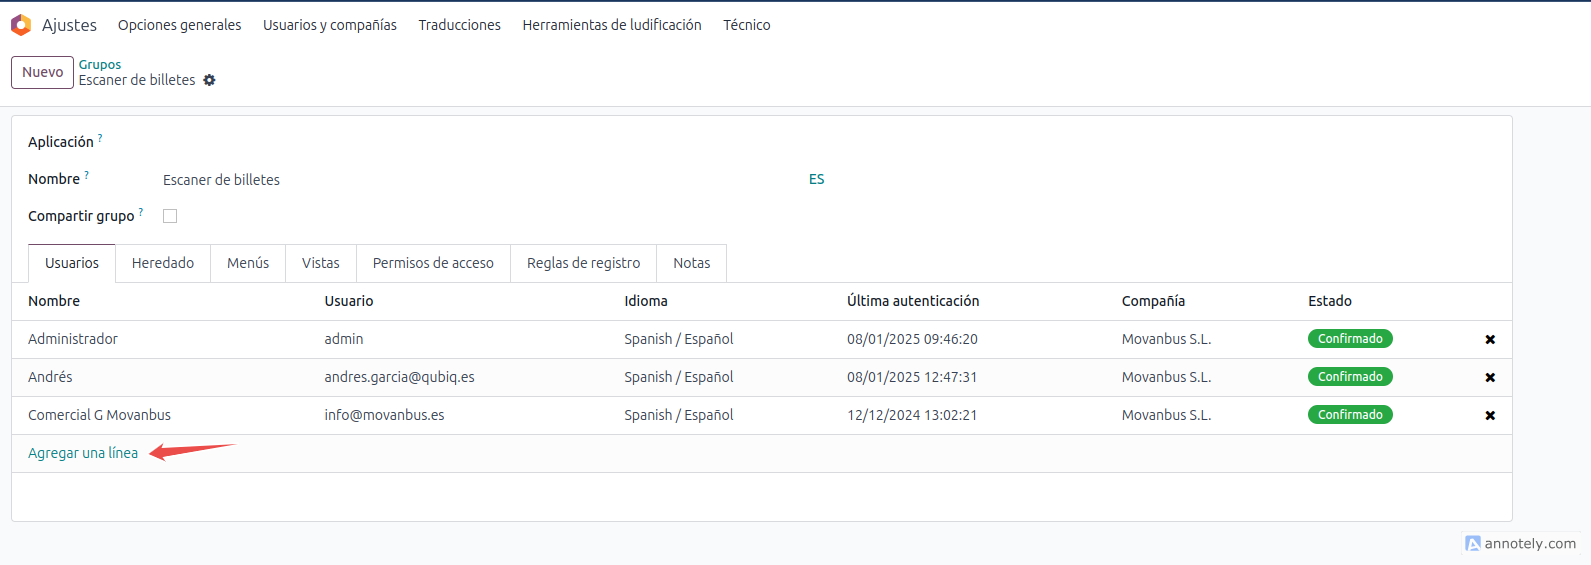The height and width of the screenshot is (565, 1591).
Task: Remove Andrés row with X icon
Action: (x=1490, y=378)
